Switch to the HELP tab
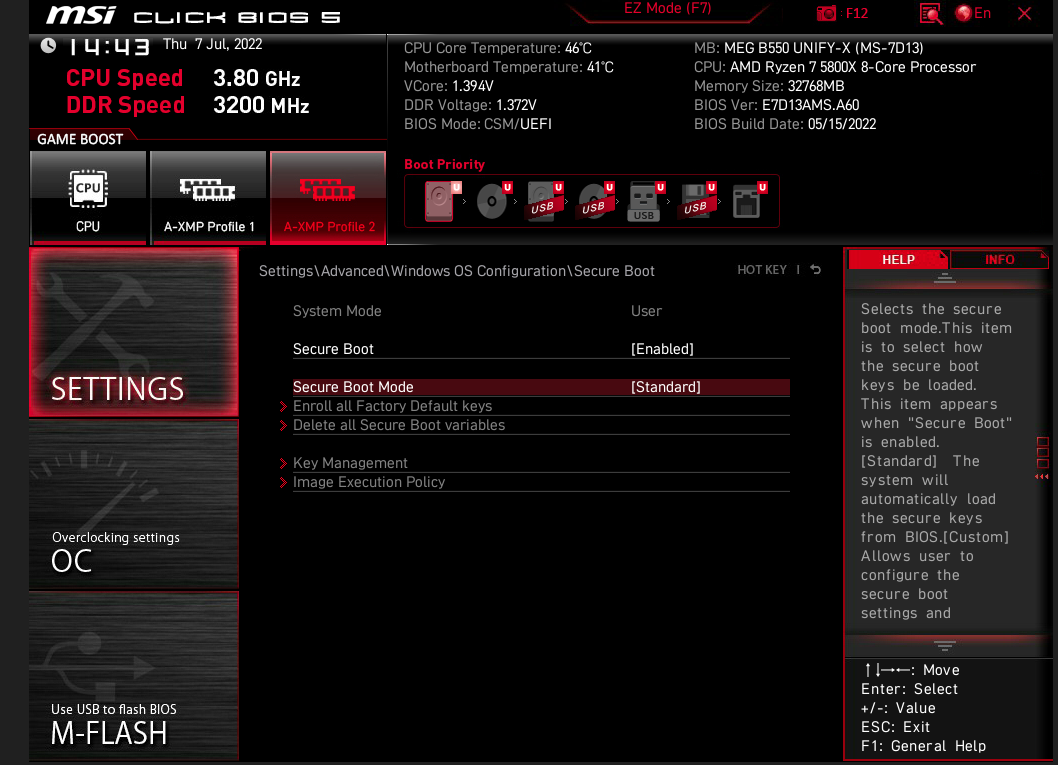 pyautogui.click(x=898, y=260)
